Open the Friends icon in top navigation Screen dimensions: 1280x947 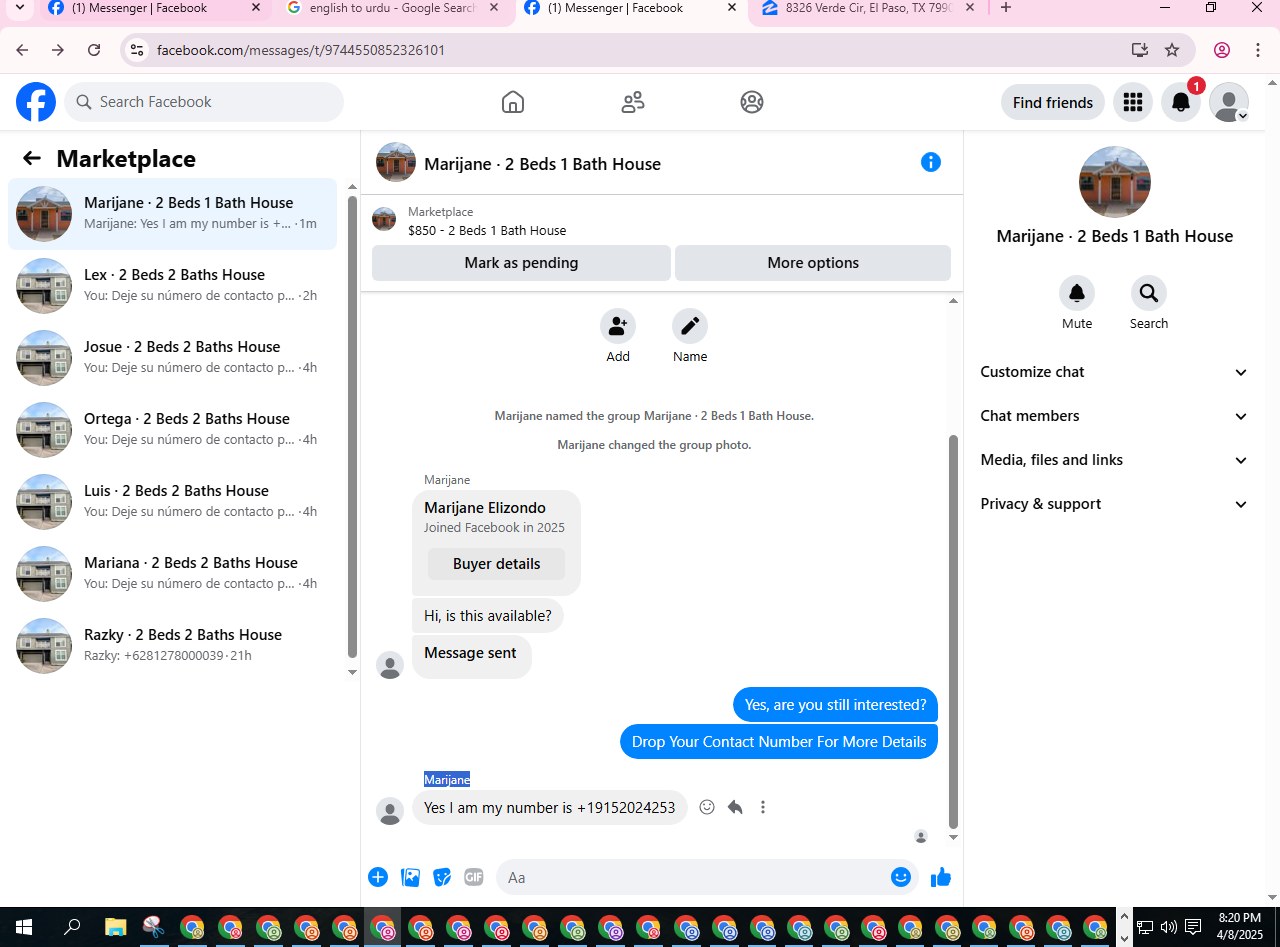[633, 102]
